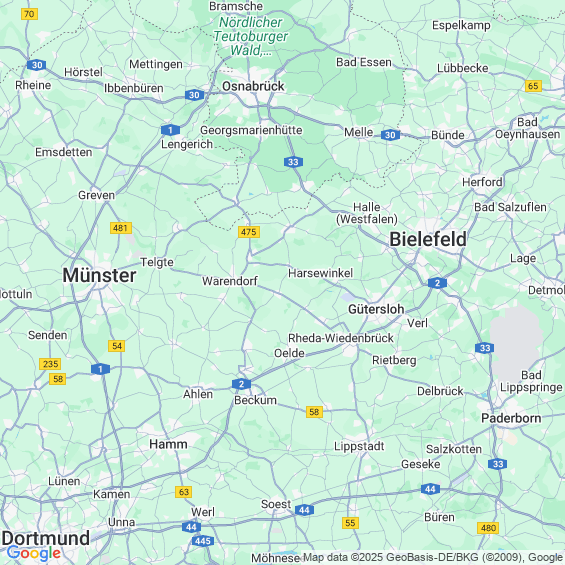Click the yellow 235 road shield
The image size is (565, 565).
[x=50, y=364]
